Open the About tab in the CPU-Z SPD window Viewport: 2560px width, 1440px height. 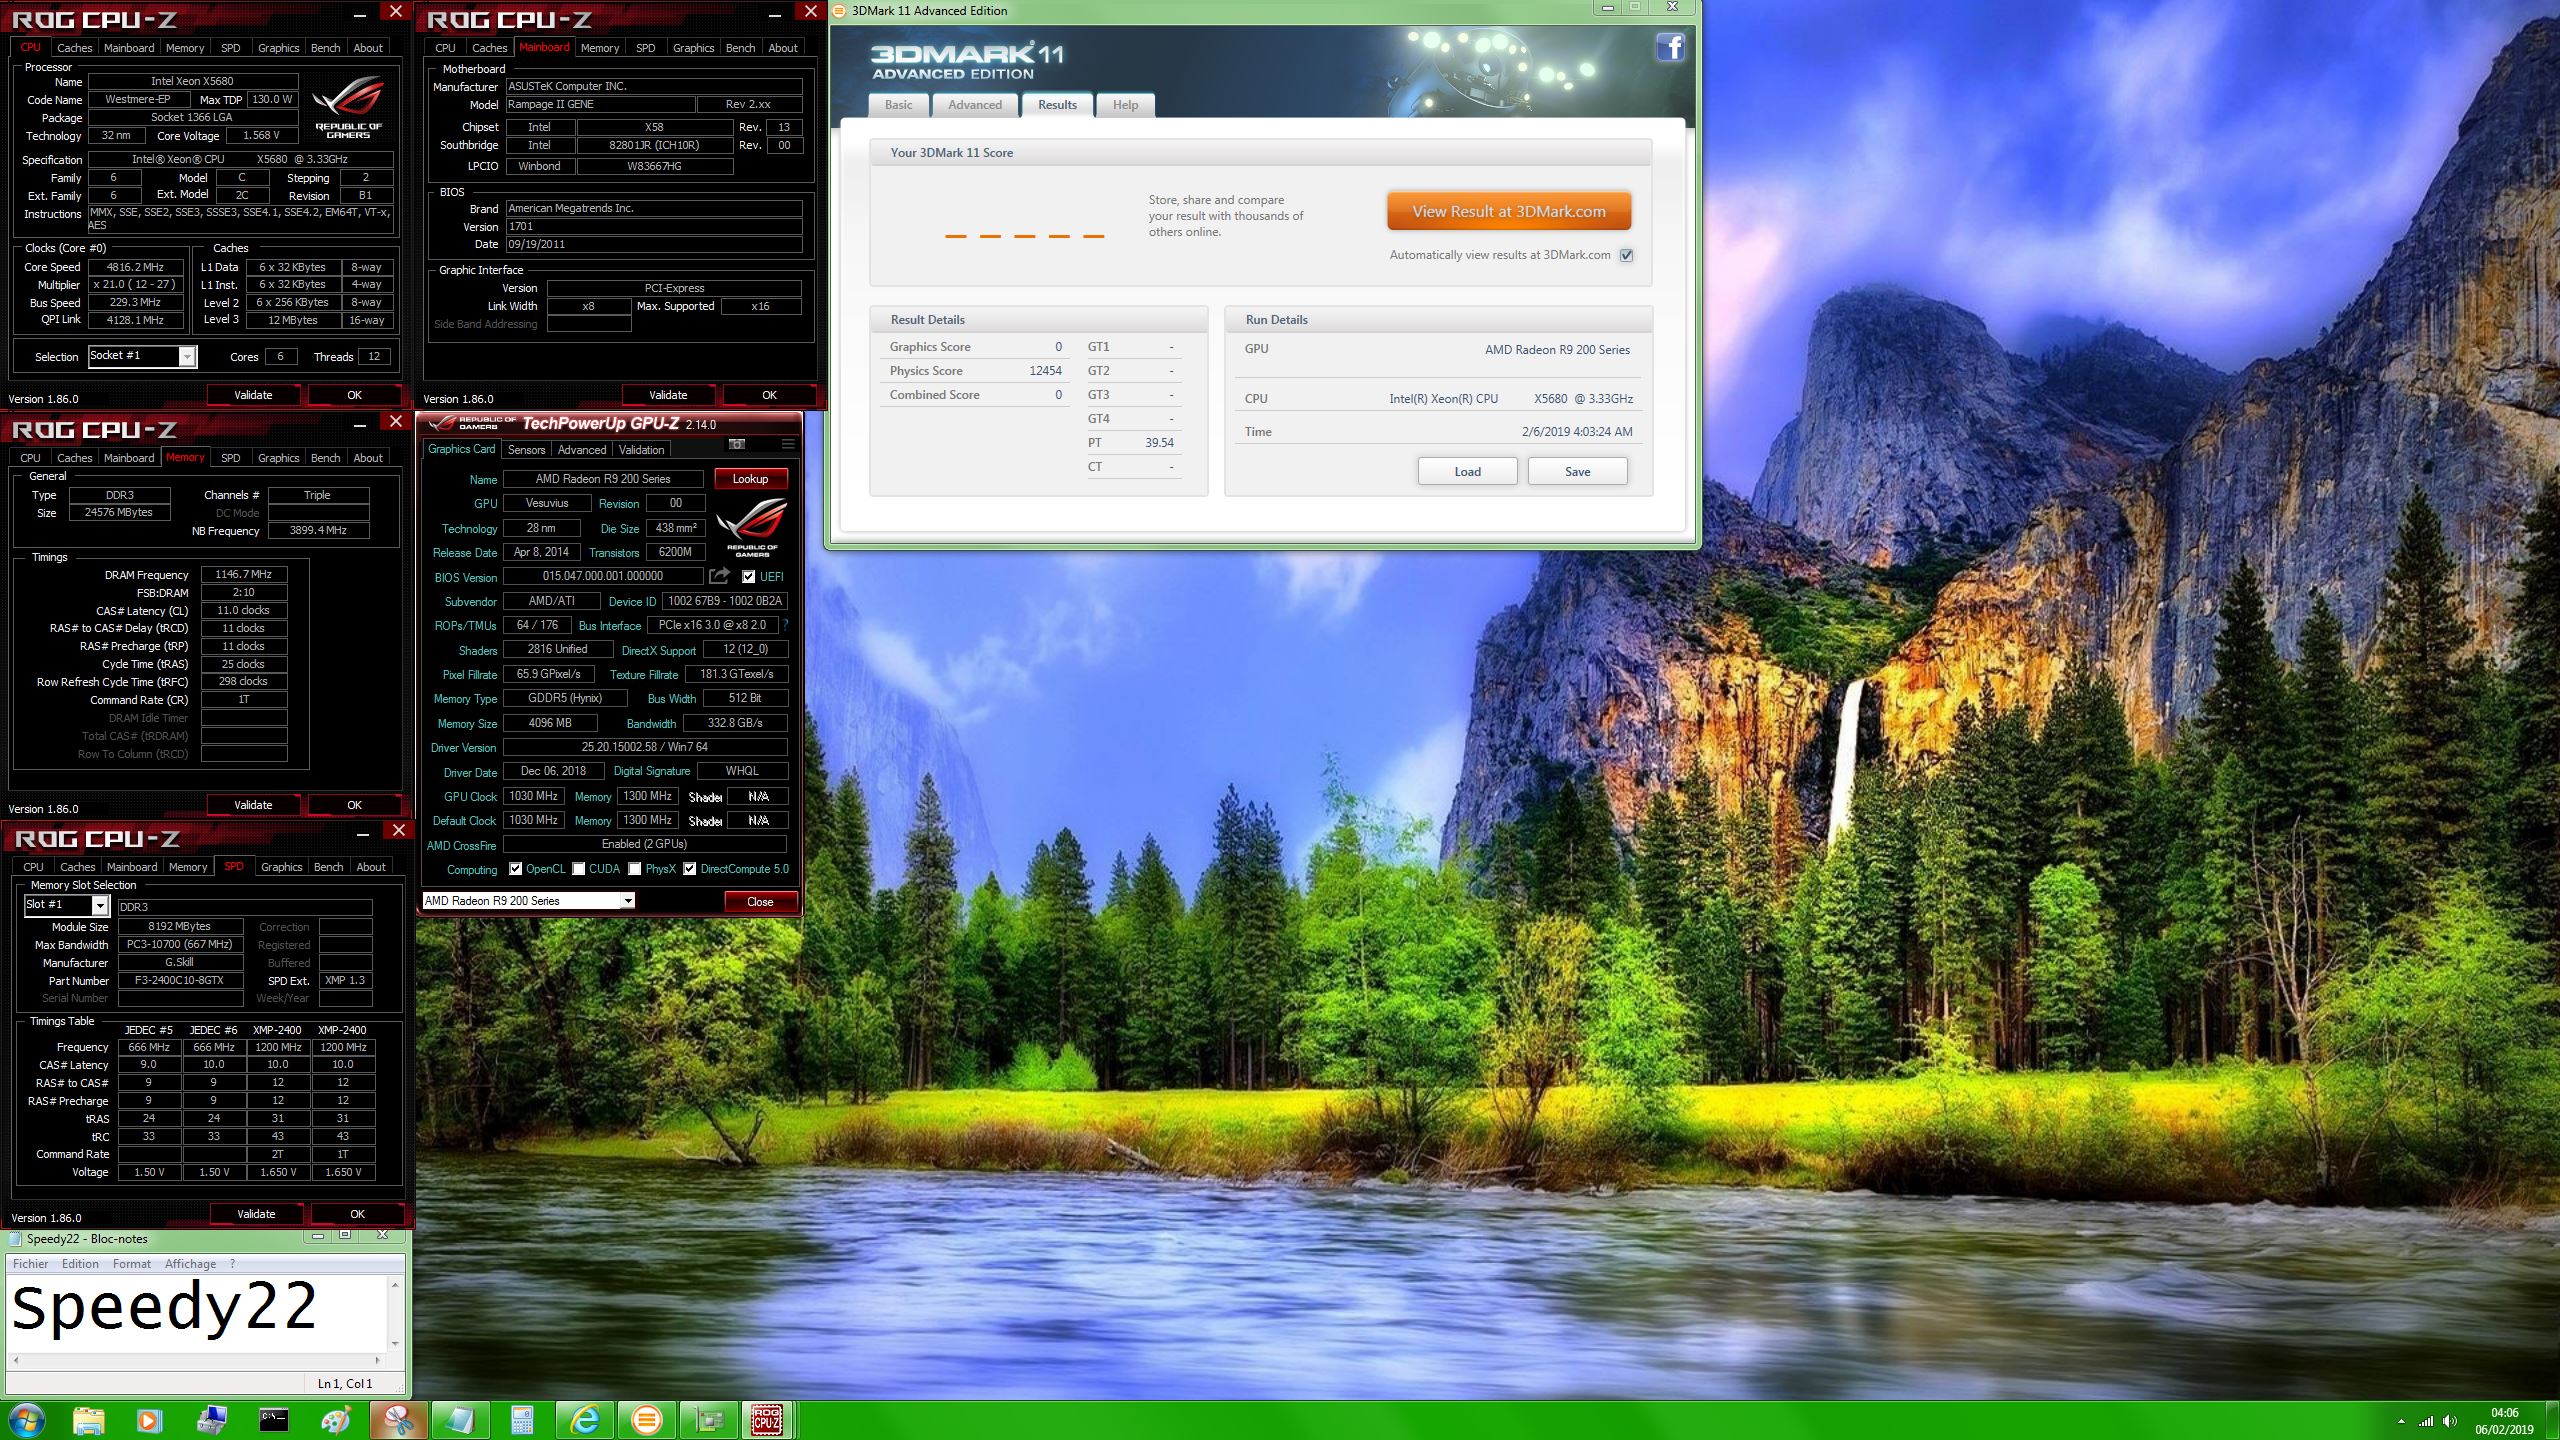coord(371,867)
